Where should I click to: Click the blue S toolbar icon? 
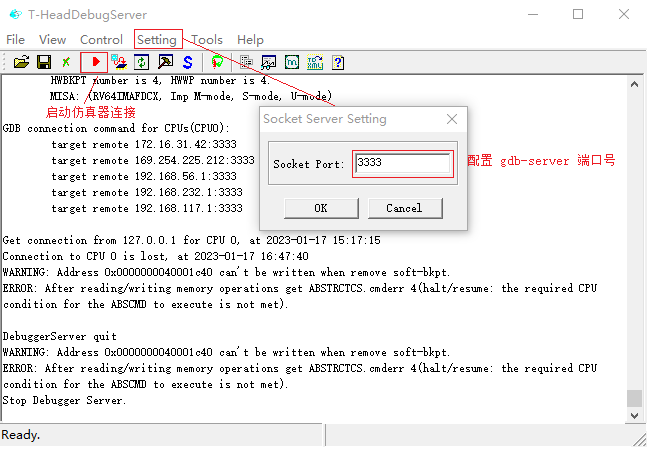[x=187, y=62]
